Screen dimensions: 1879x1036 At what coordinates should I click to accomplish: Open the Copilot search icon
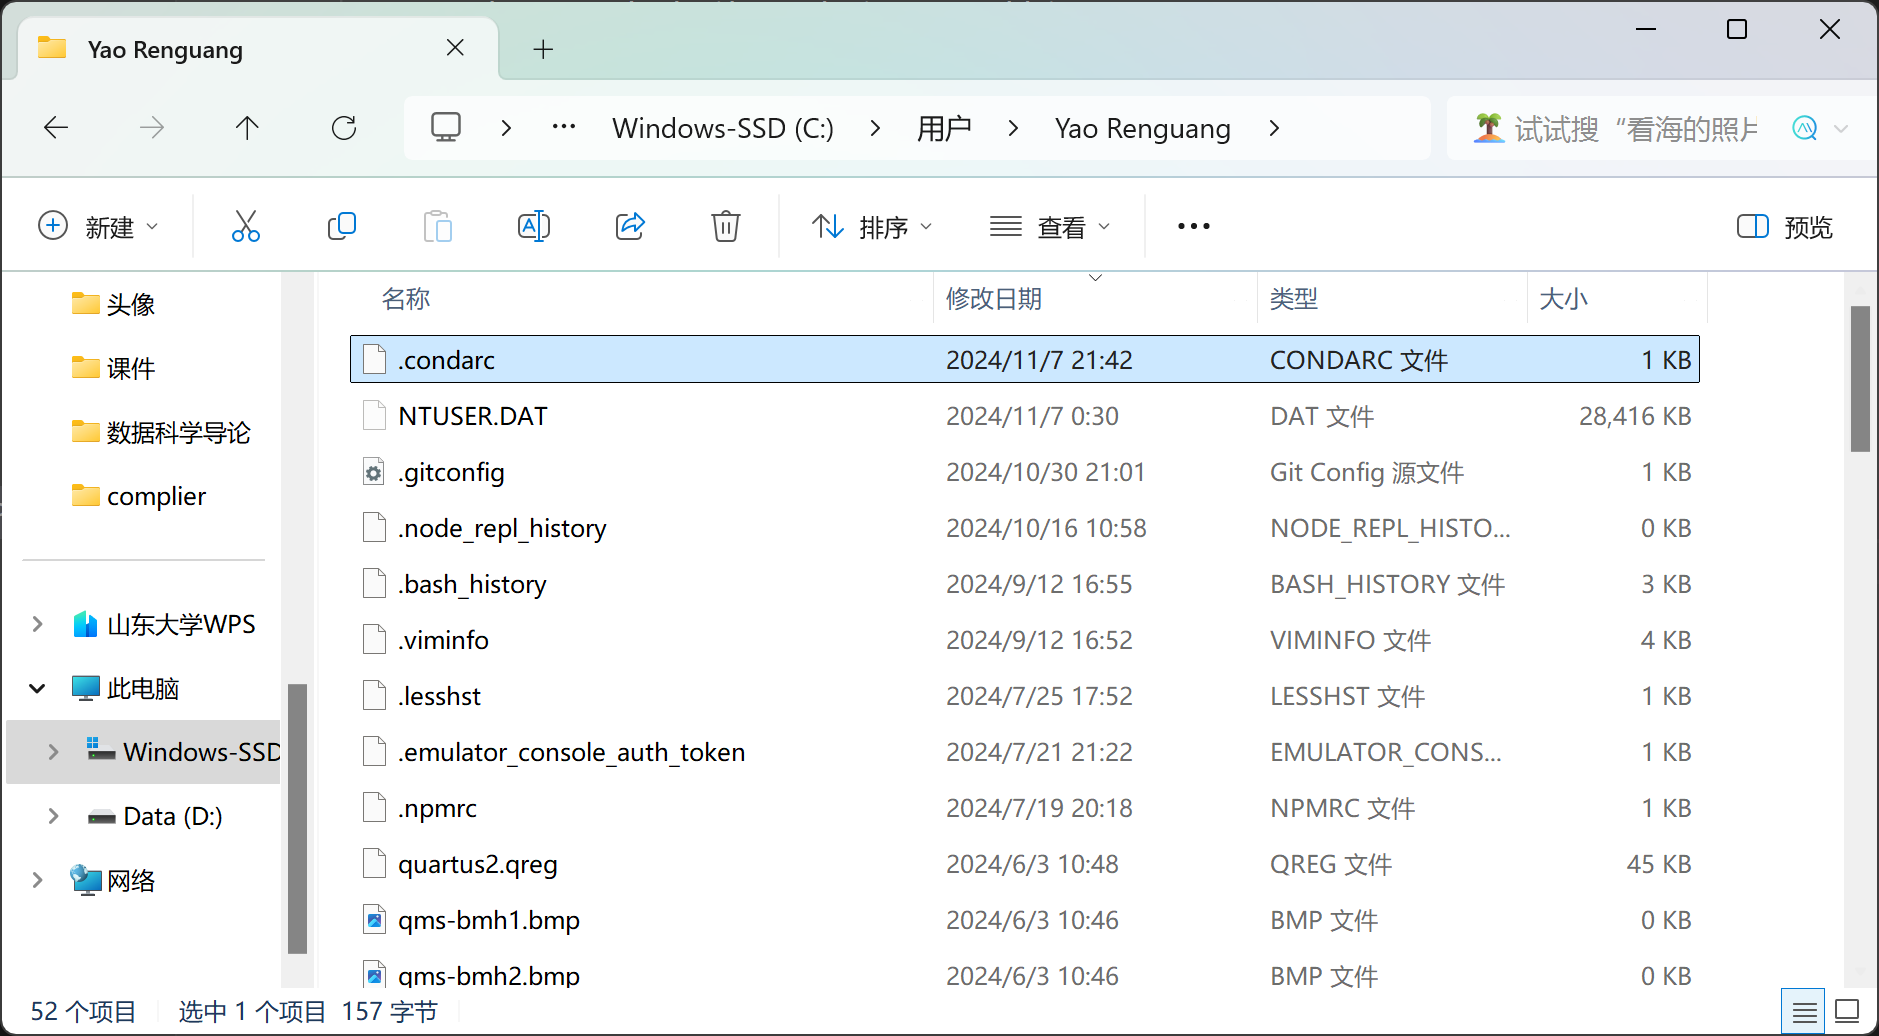click(x=1805, y=128)
